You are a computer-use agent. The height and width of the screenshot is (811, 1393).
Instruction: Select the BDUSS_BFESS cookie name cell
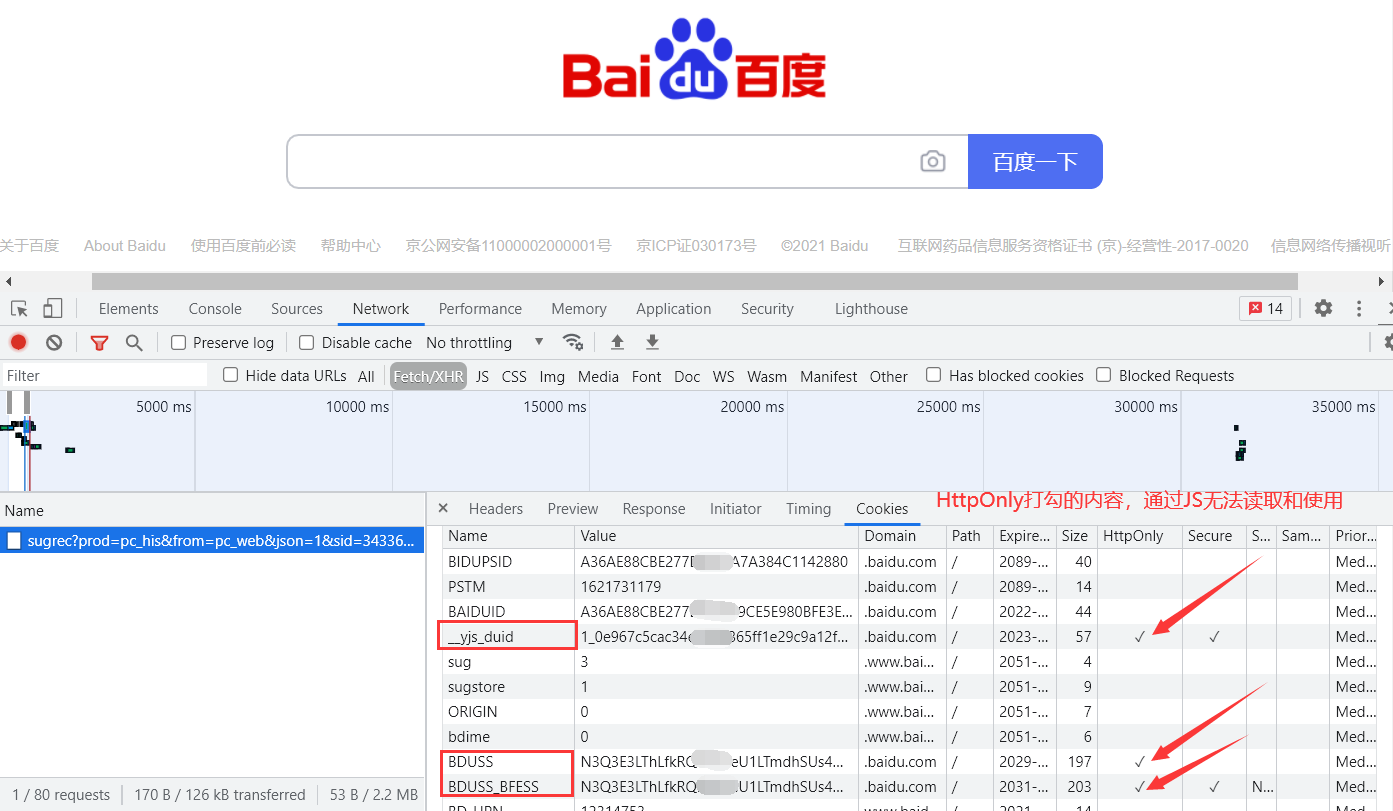(x=509, y=786)
